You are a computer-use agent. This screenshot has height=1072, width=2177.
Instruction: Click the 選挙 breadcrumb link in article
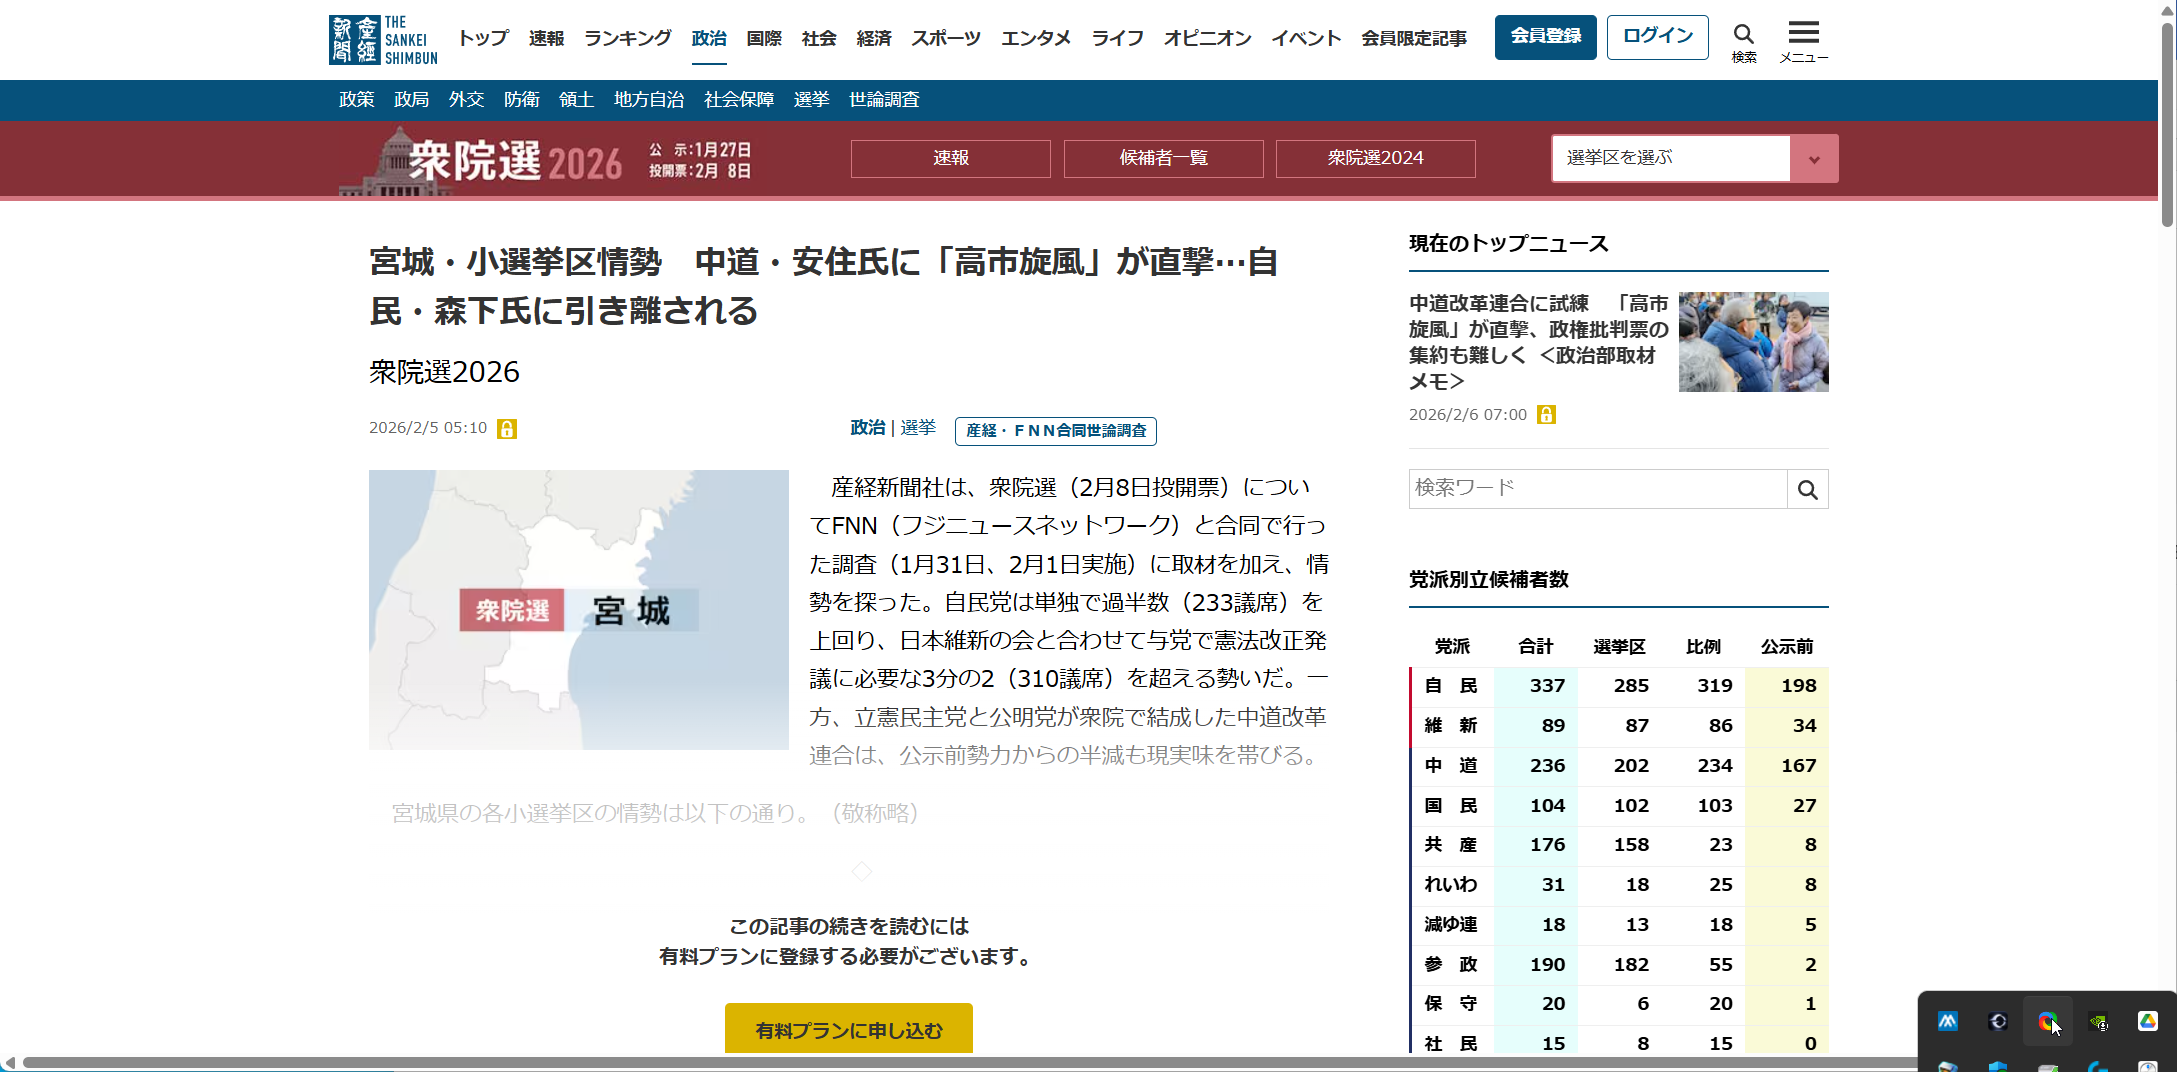coord(918,428)
